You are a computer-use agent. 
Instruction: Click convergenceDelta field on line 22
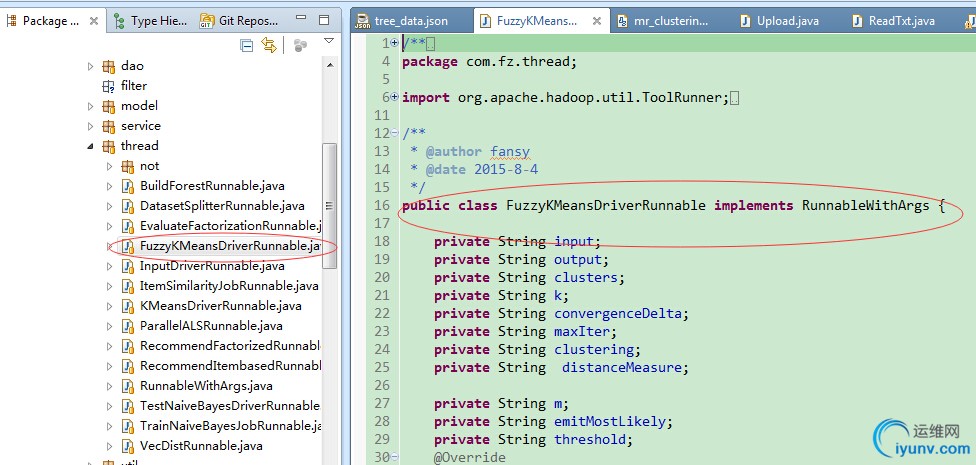click(x=617, y=314)
